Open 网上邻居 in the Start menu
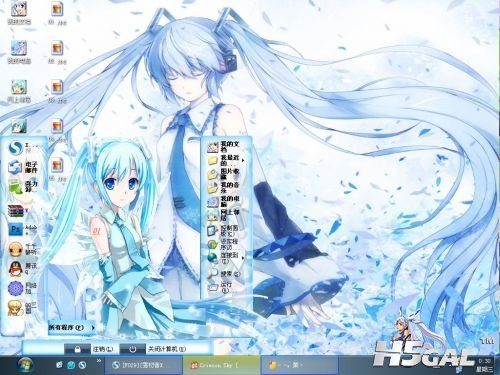 (x=224, y=215)
